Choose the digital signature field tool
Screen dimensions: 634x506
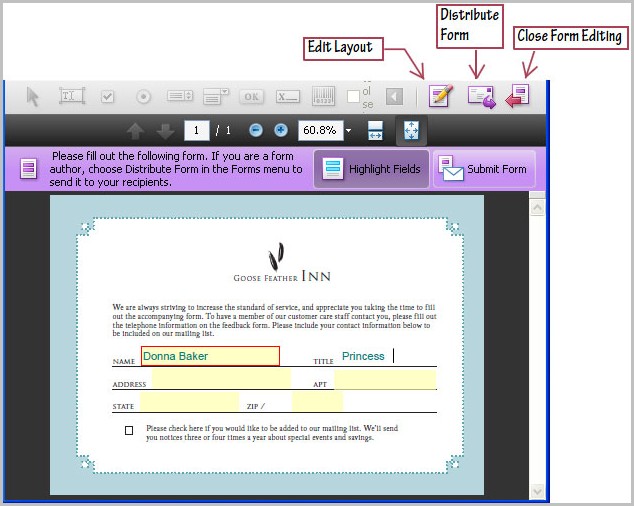click(288, 96)
